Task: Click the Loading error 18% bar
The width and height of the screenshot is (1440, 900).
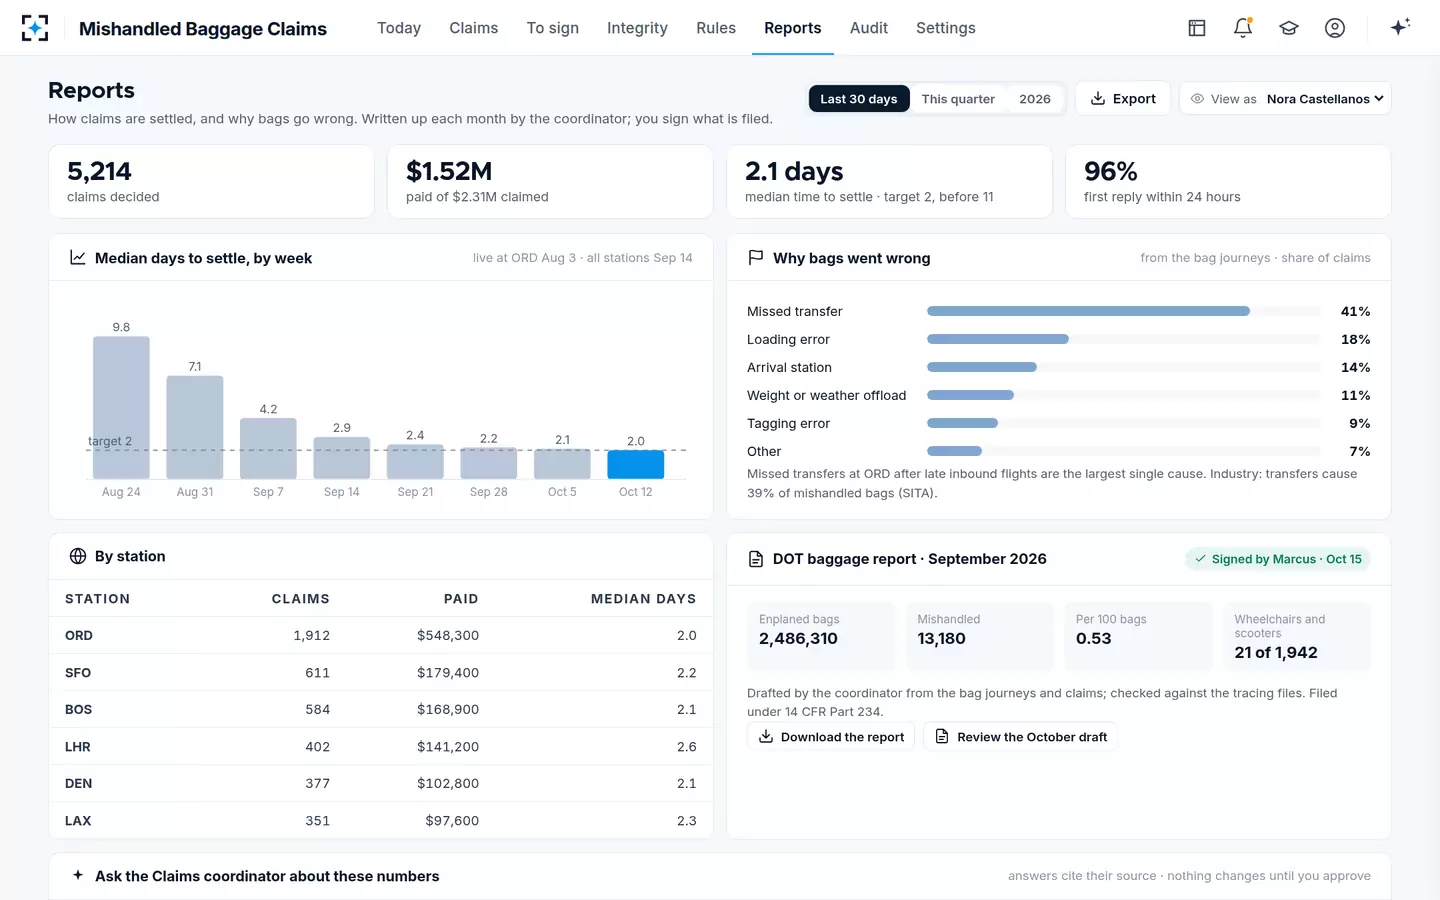Action: click(998, 339)
